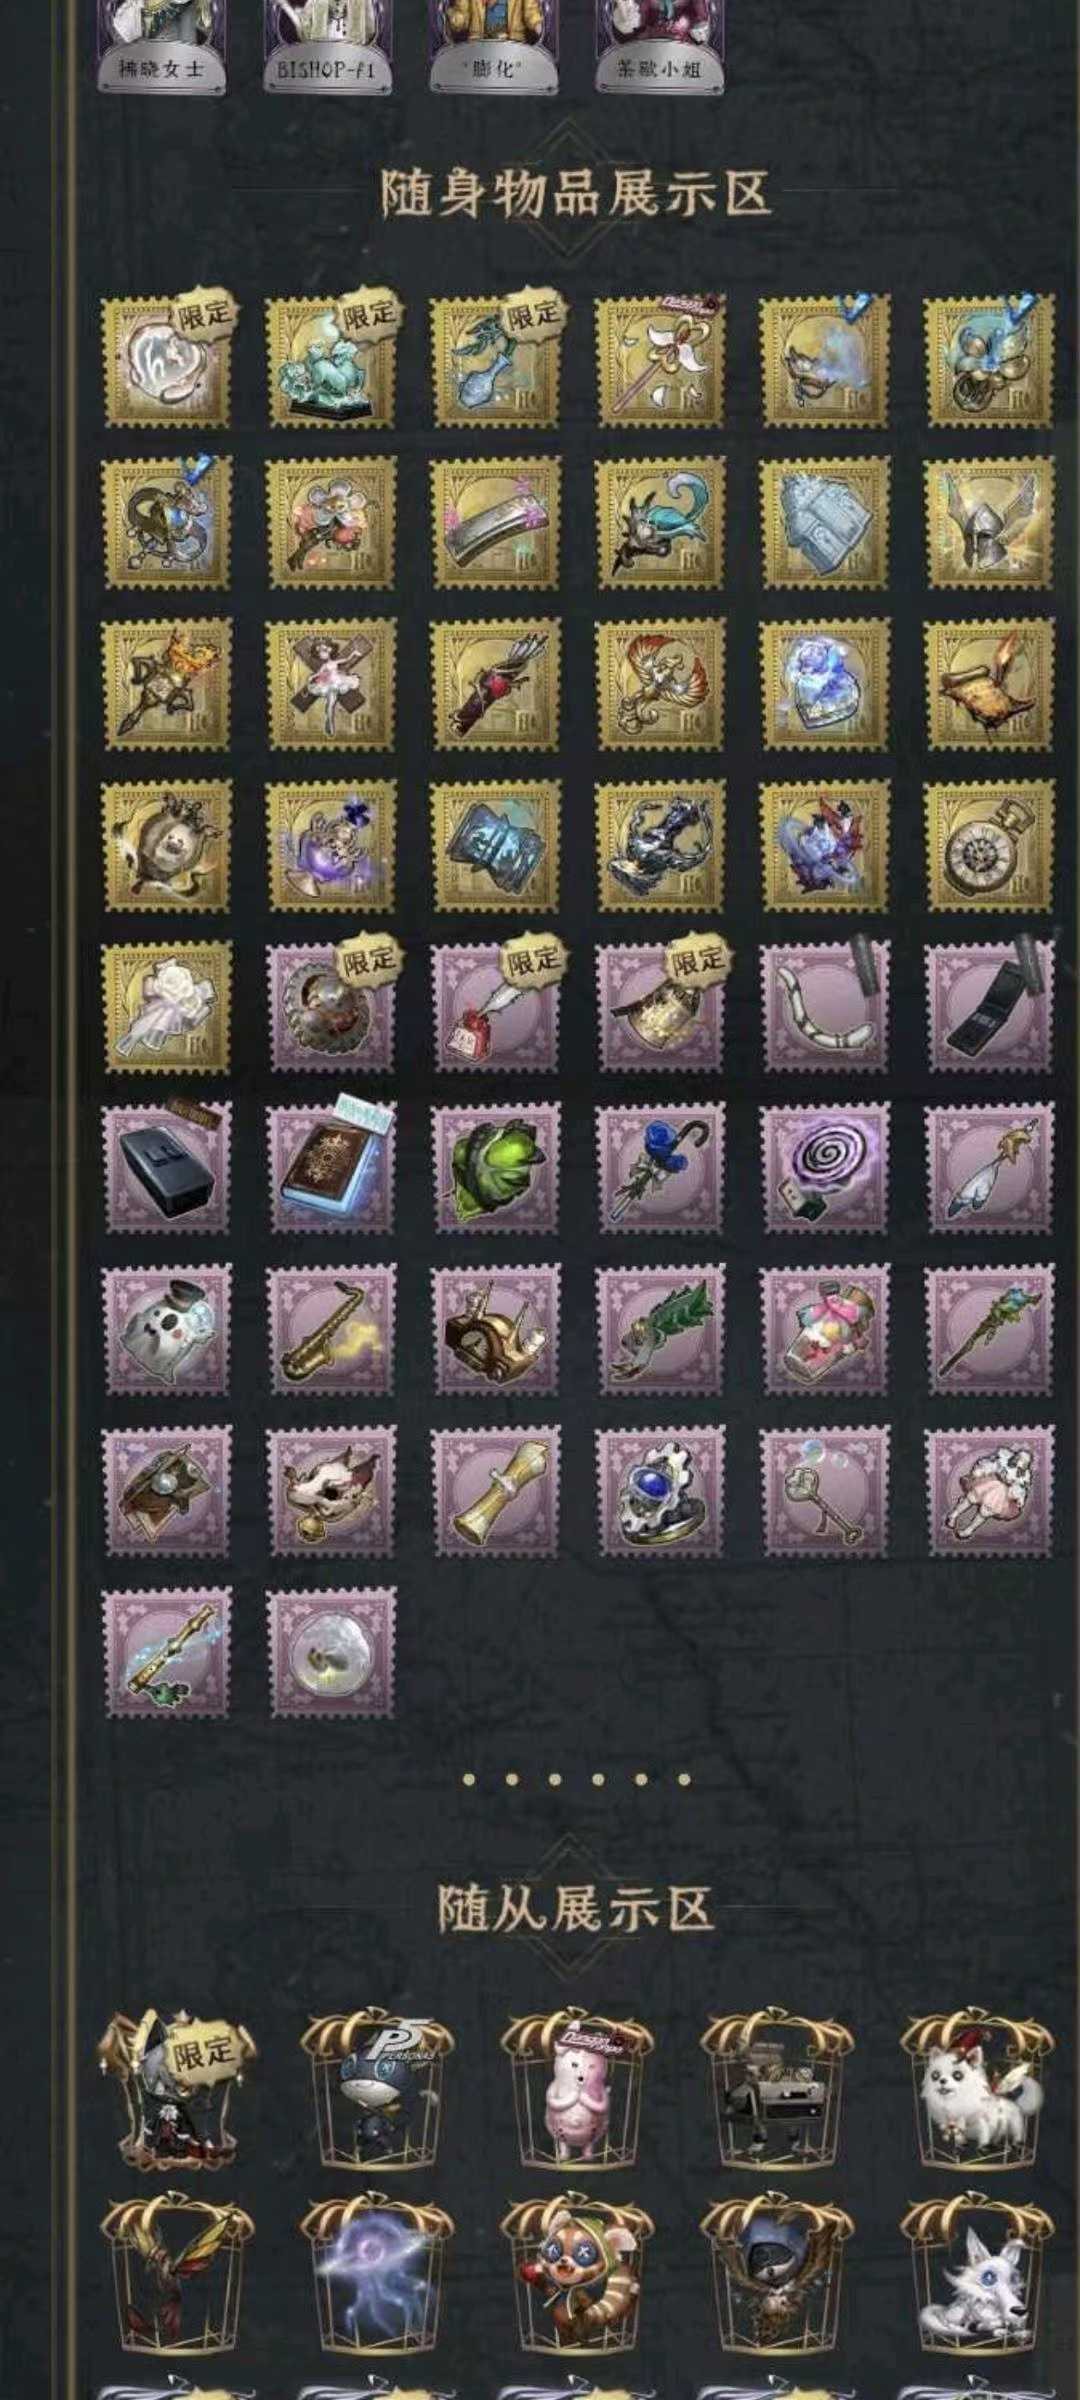Choose the blue rose umbrella accessory

[660, 1168]
